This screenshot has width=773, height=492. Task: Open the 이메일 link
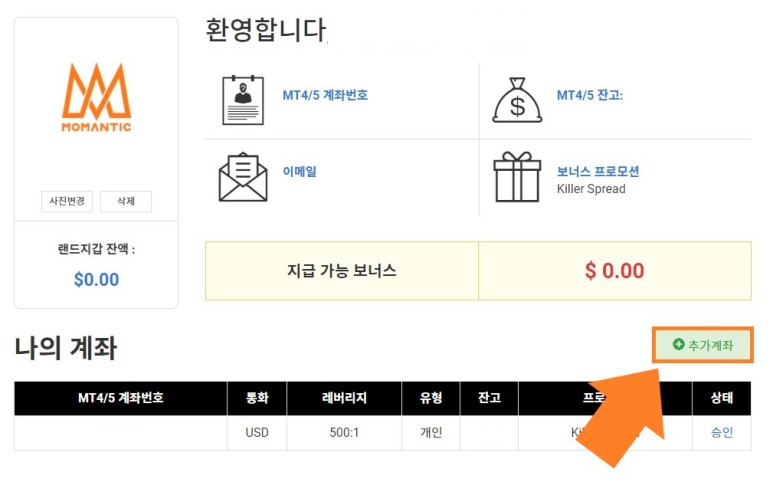coord(299,171)
